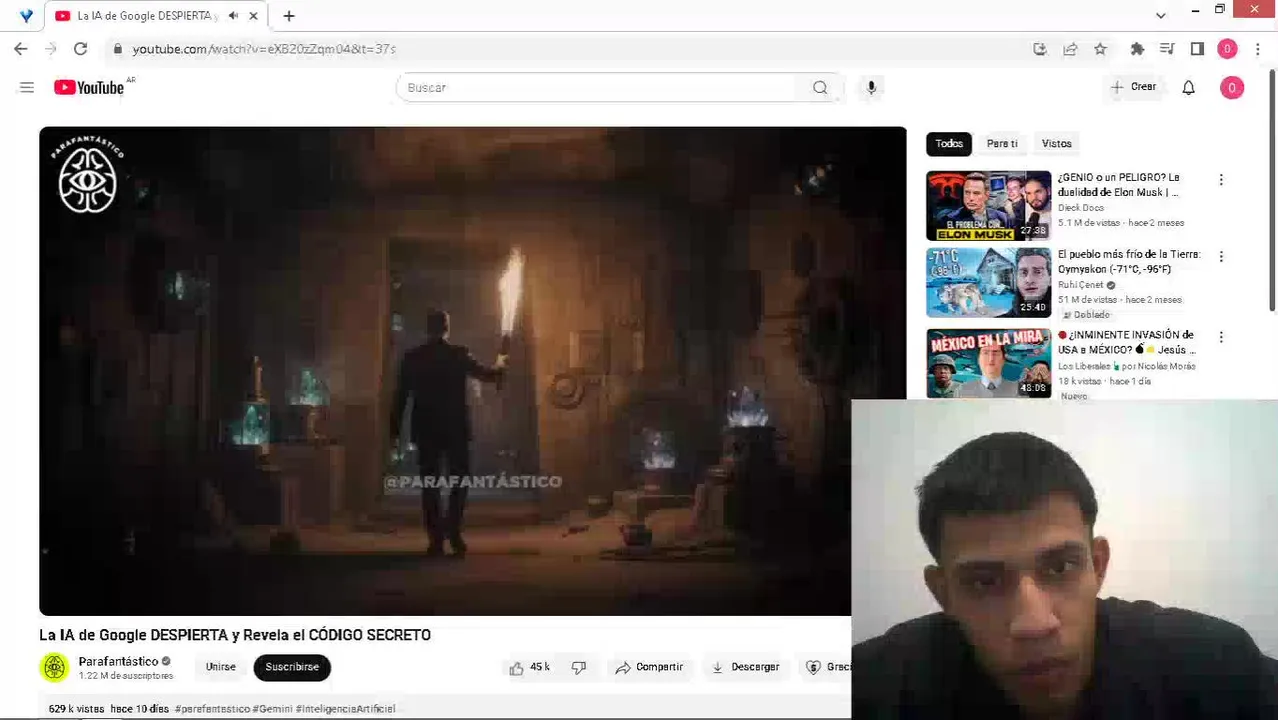The image size is (1278, 720).
Task: Open the YouTube hamburger guide menu
Action: (27, 87)
